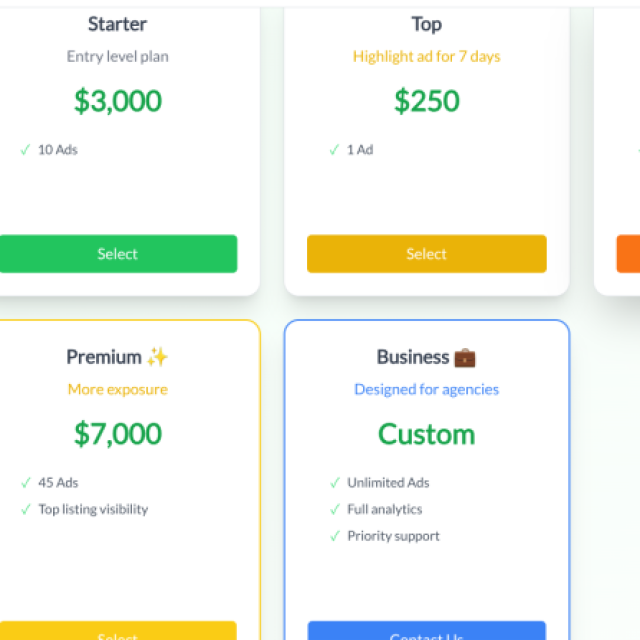Click the checkmark beside Top listing visibility

click(x=26, y=509)
